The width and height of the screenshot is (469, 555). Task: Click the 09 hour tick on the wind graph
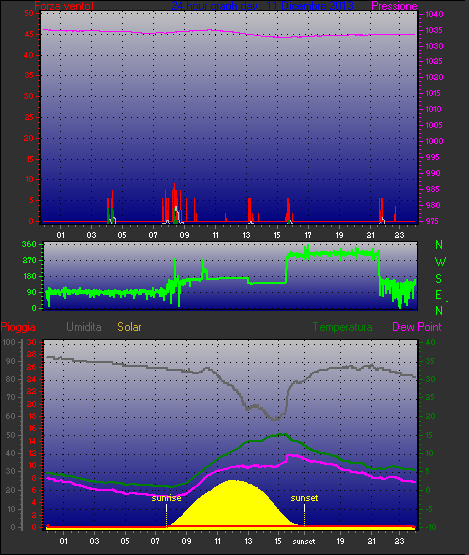tap(184, 235)
